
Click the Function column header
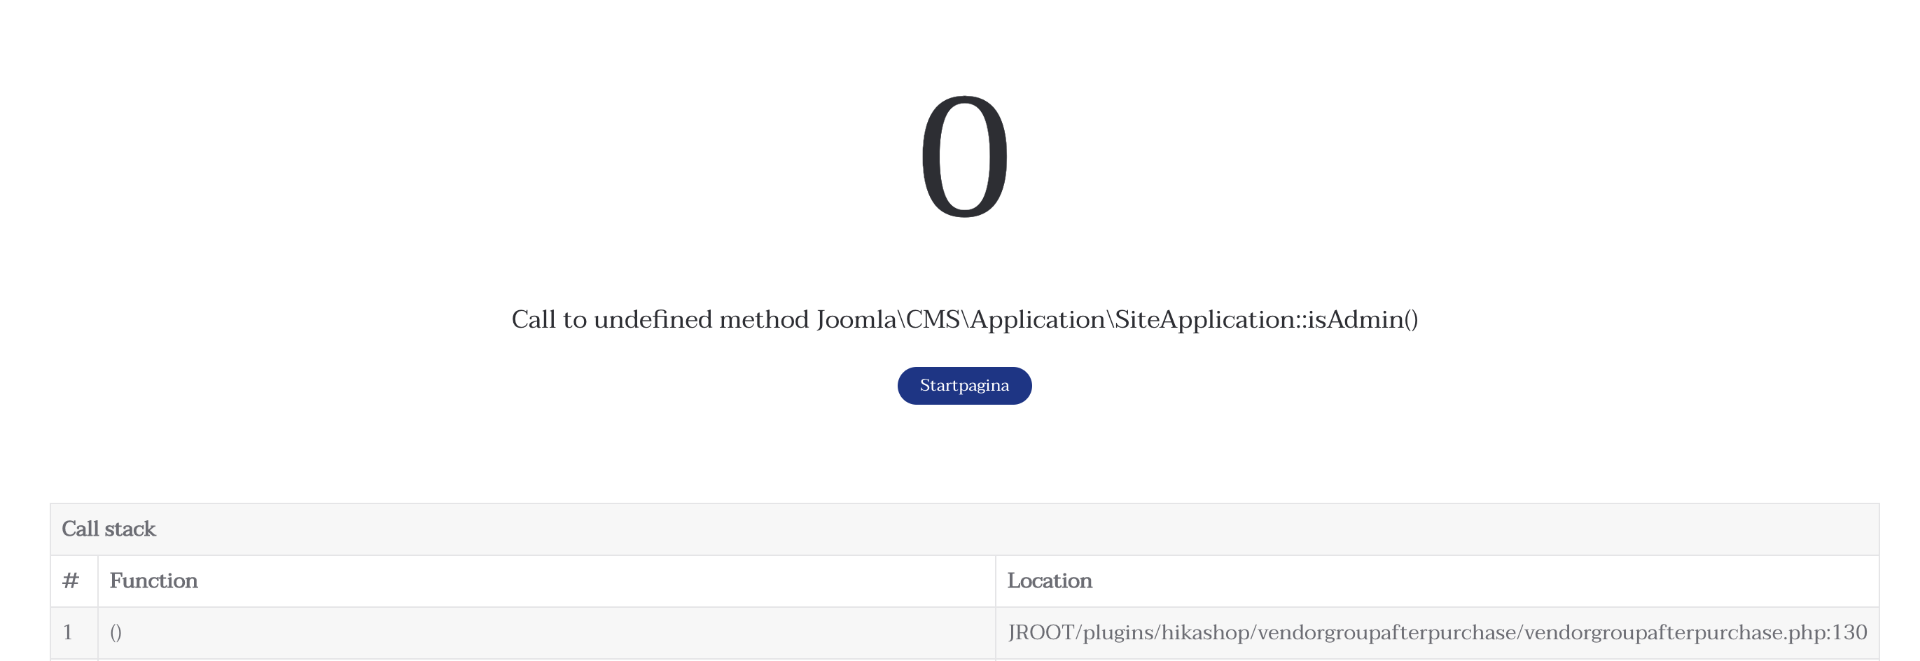[154, 581]
